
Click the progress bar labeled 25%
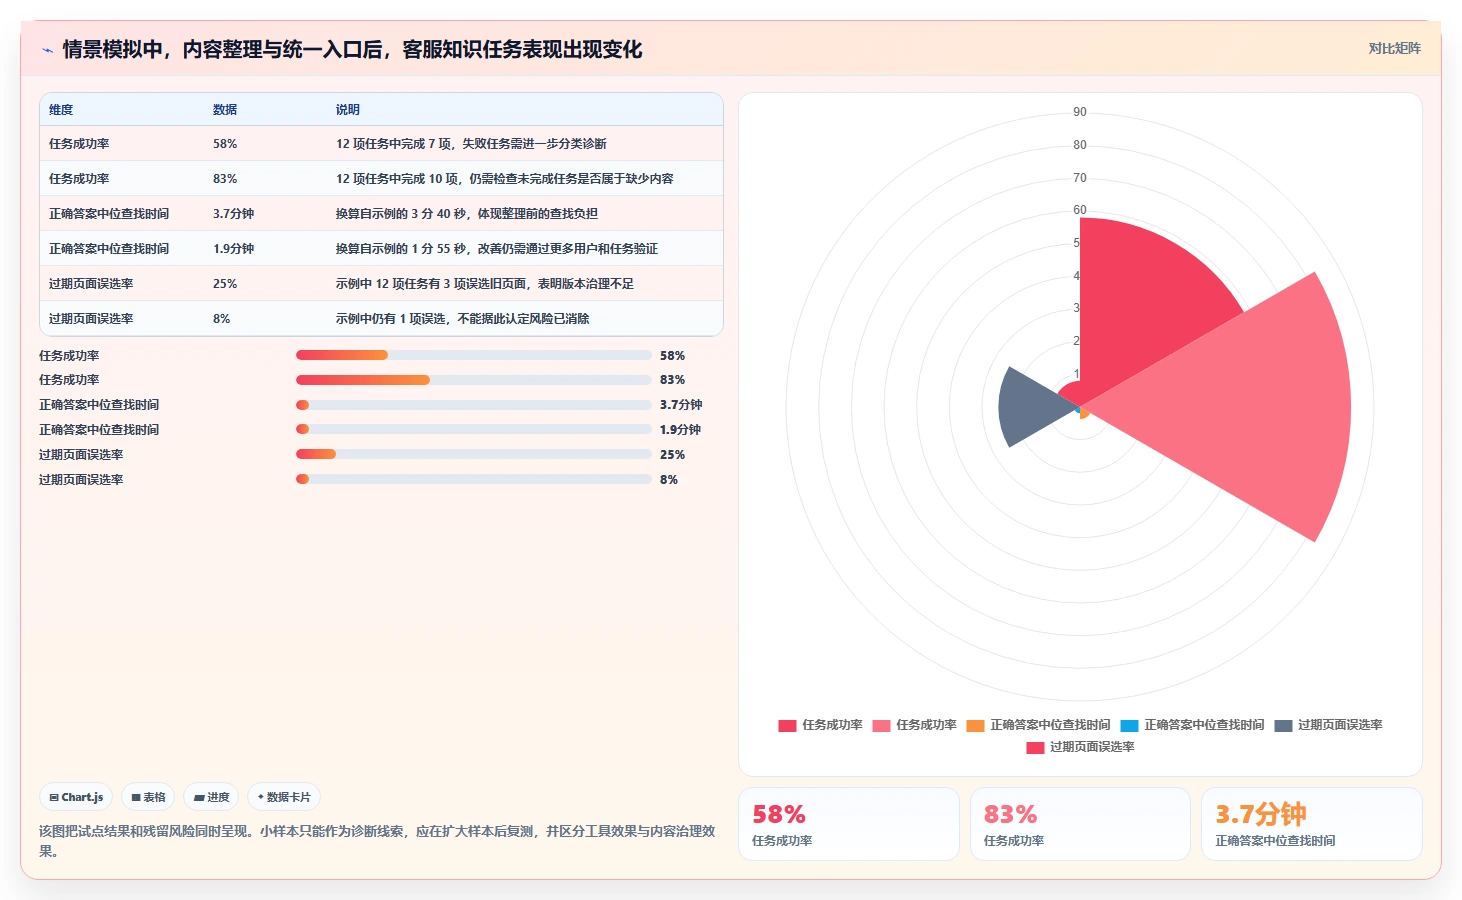(474, 454)
